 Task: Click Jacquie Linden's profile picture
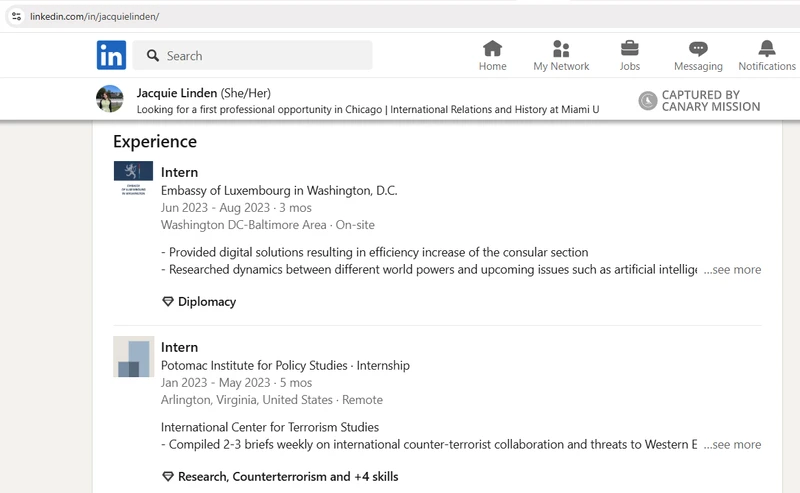[x=110, y=99]
